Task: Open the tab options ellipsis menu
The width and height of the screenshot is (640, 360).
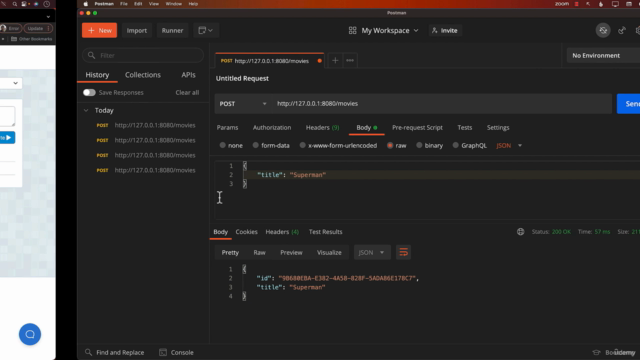Action: click(x=350, y=60)
